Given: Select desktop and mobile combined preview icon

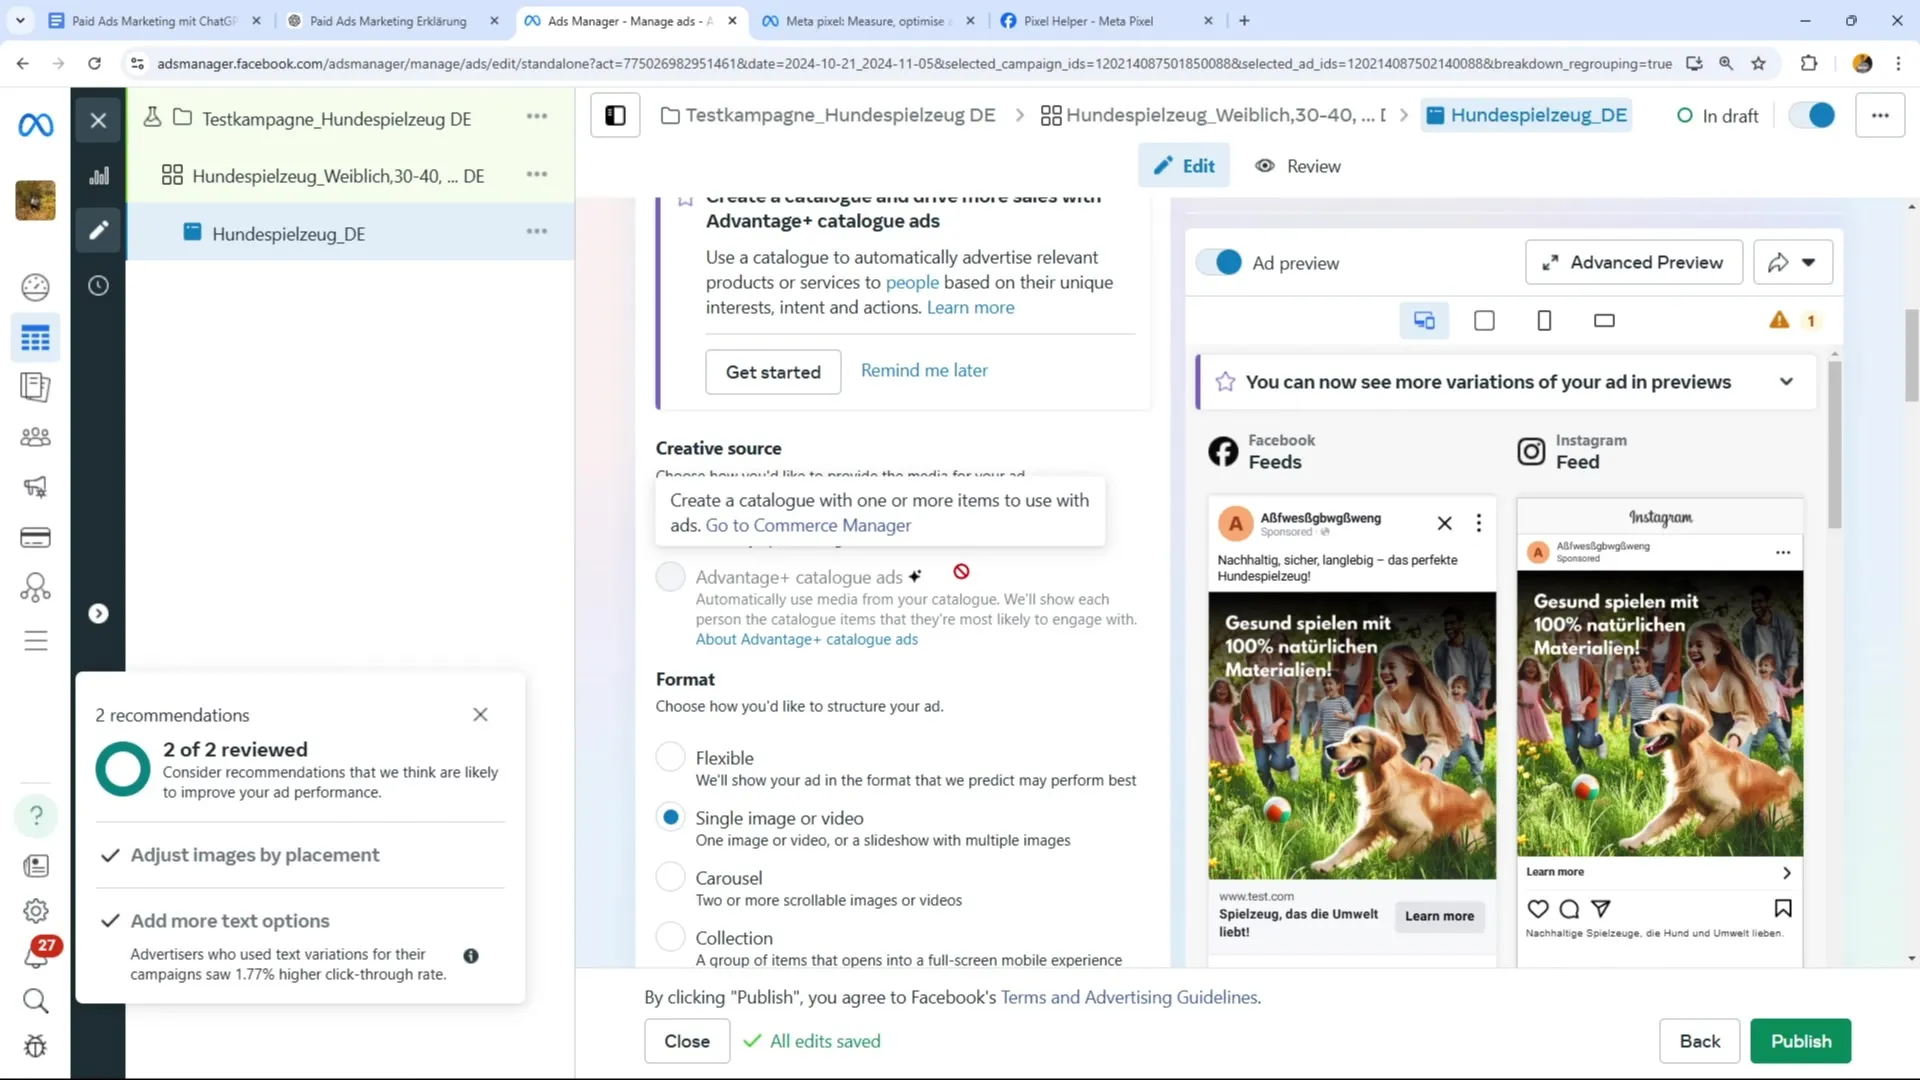Looking at the screenshot, I should (x=1424, y=321).
